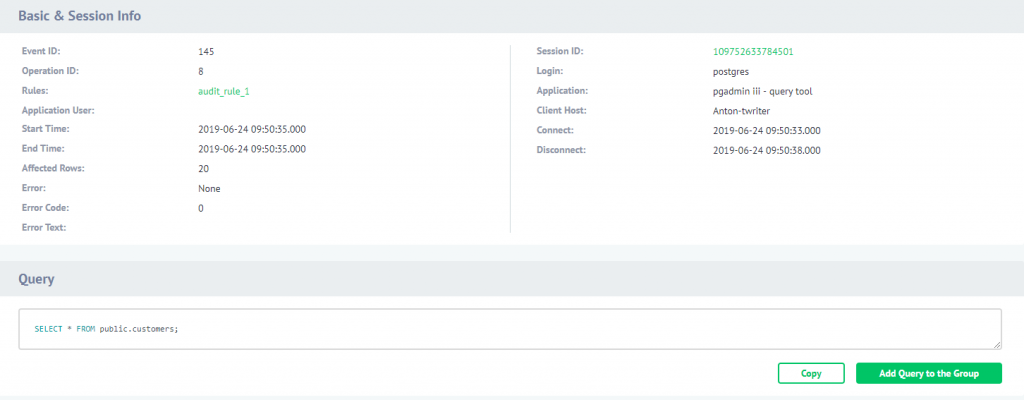This screenshot has width=1024, height=400.
Task: Click the Connect timestamp value
Action: 767,130
